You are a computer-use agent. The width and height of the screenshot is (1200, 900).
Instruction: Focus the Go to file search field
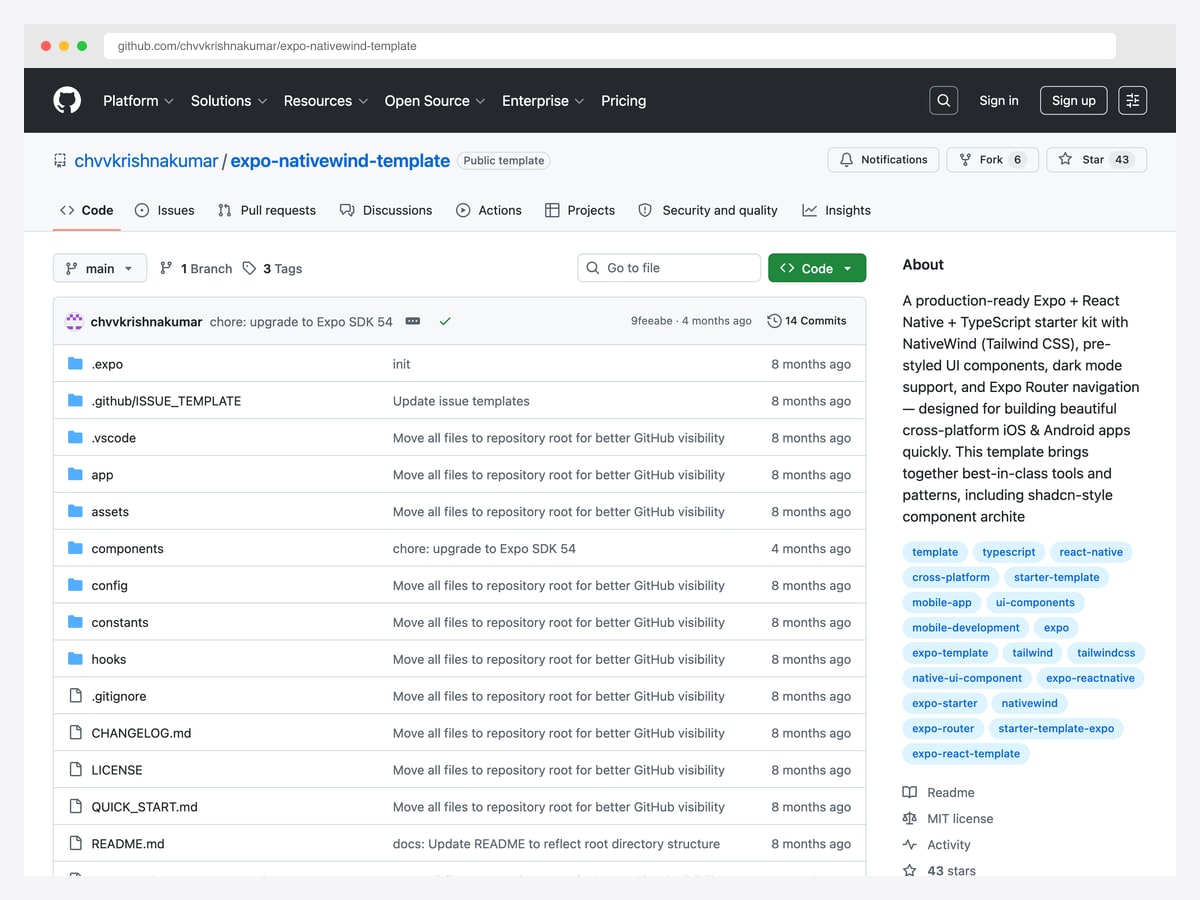click(669, 268)
